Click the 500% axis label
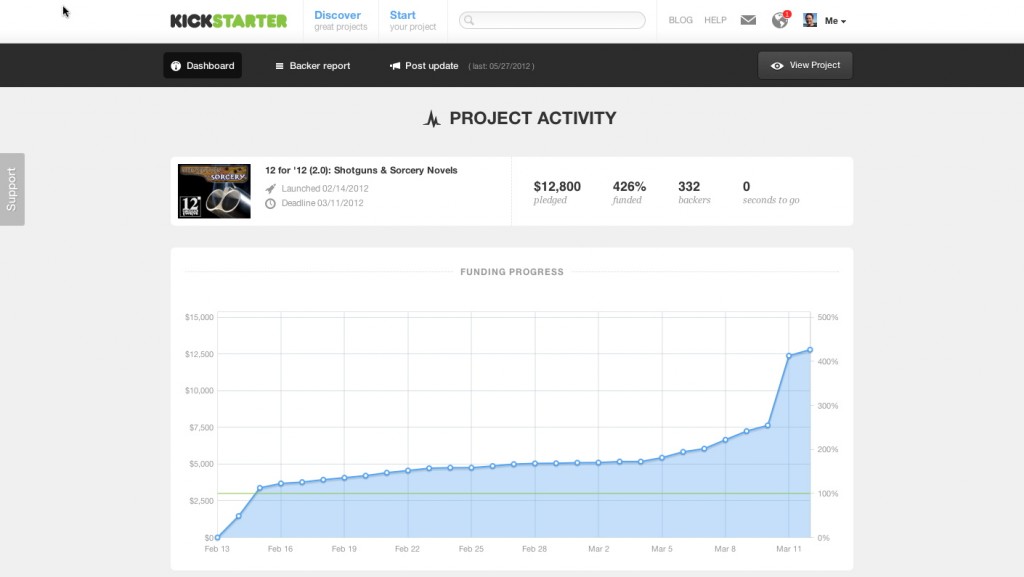Viewport: 1024px width, 577px height. (x=827, y=317)
